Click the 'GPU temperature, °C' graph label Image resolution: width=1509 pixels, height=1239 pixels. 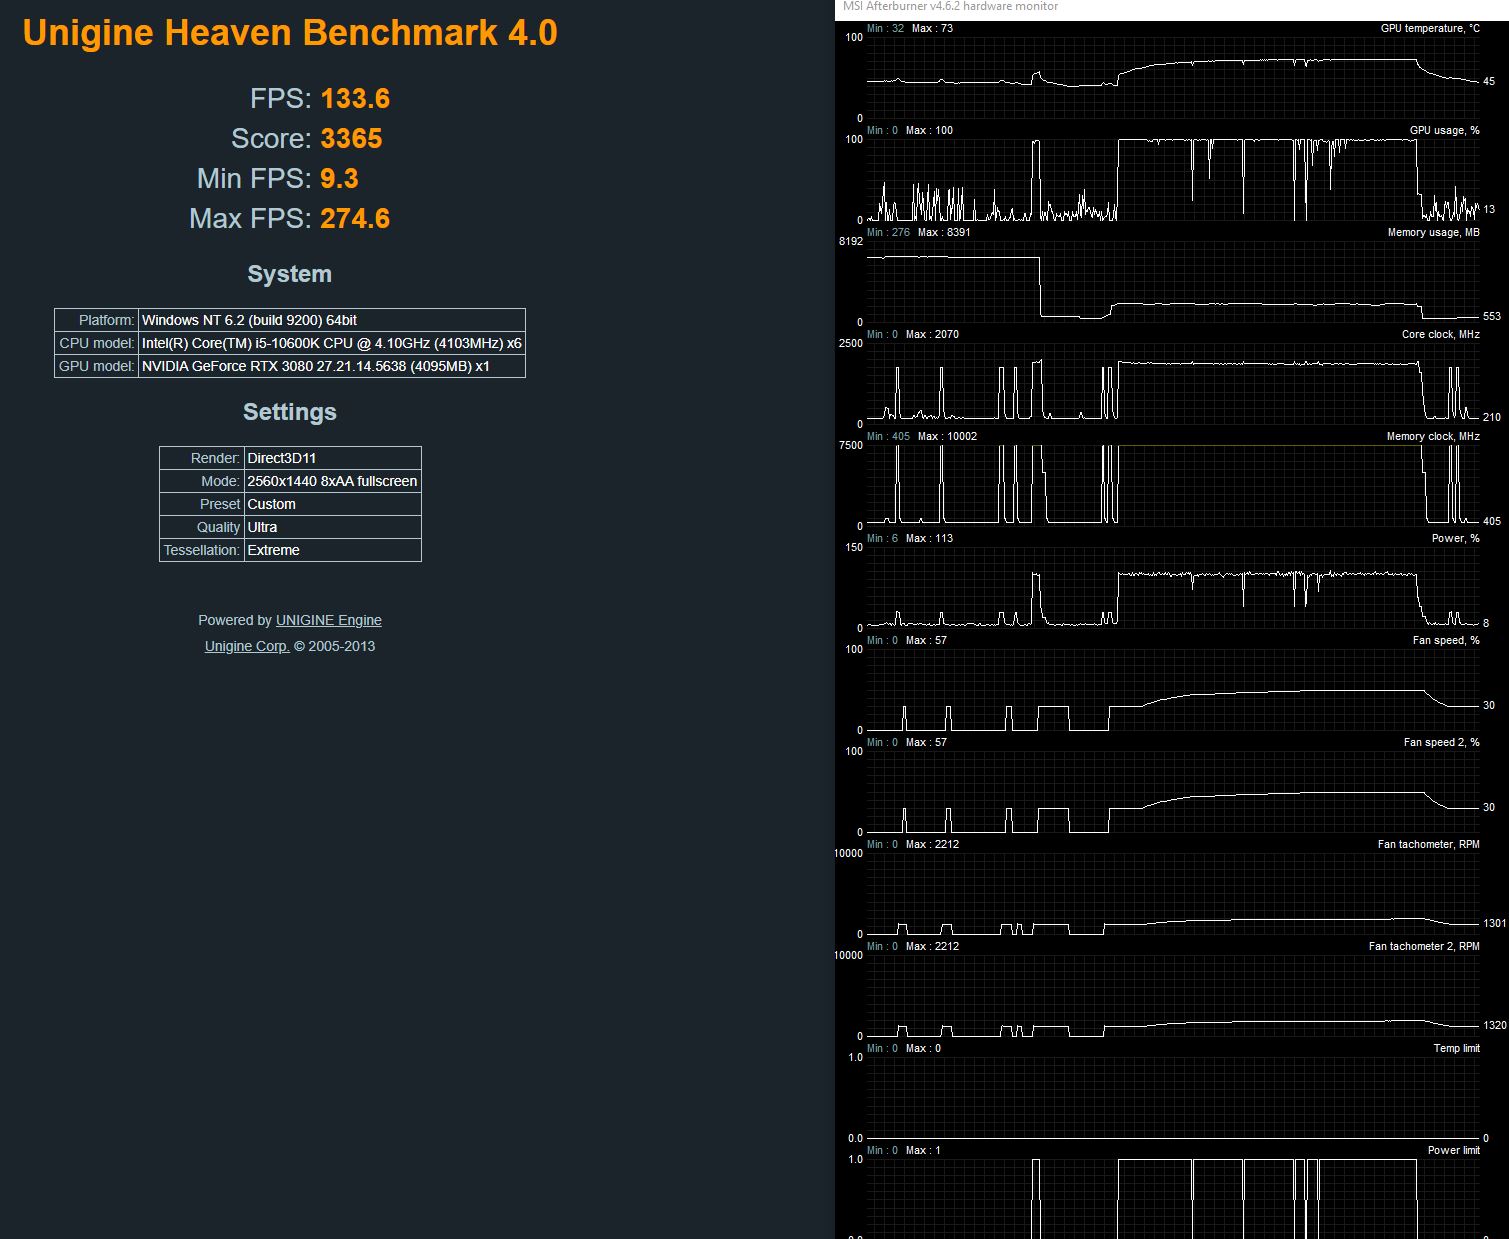pos(1430,28)
